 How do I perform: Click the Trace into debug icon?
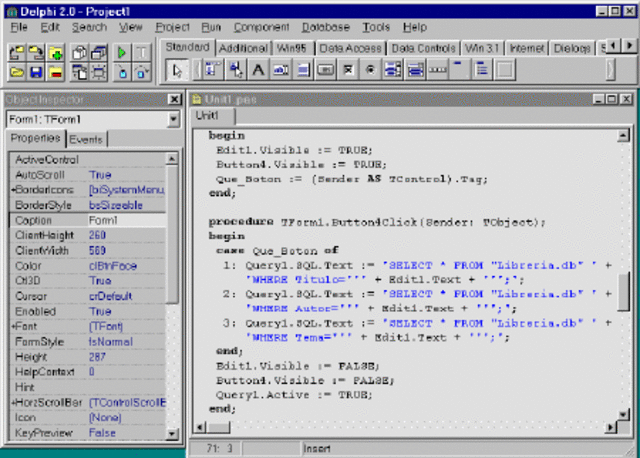(x=122, y=72)
